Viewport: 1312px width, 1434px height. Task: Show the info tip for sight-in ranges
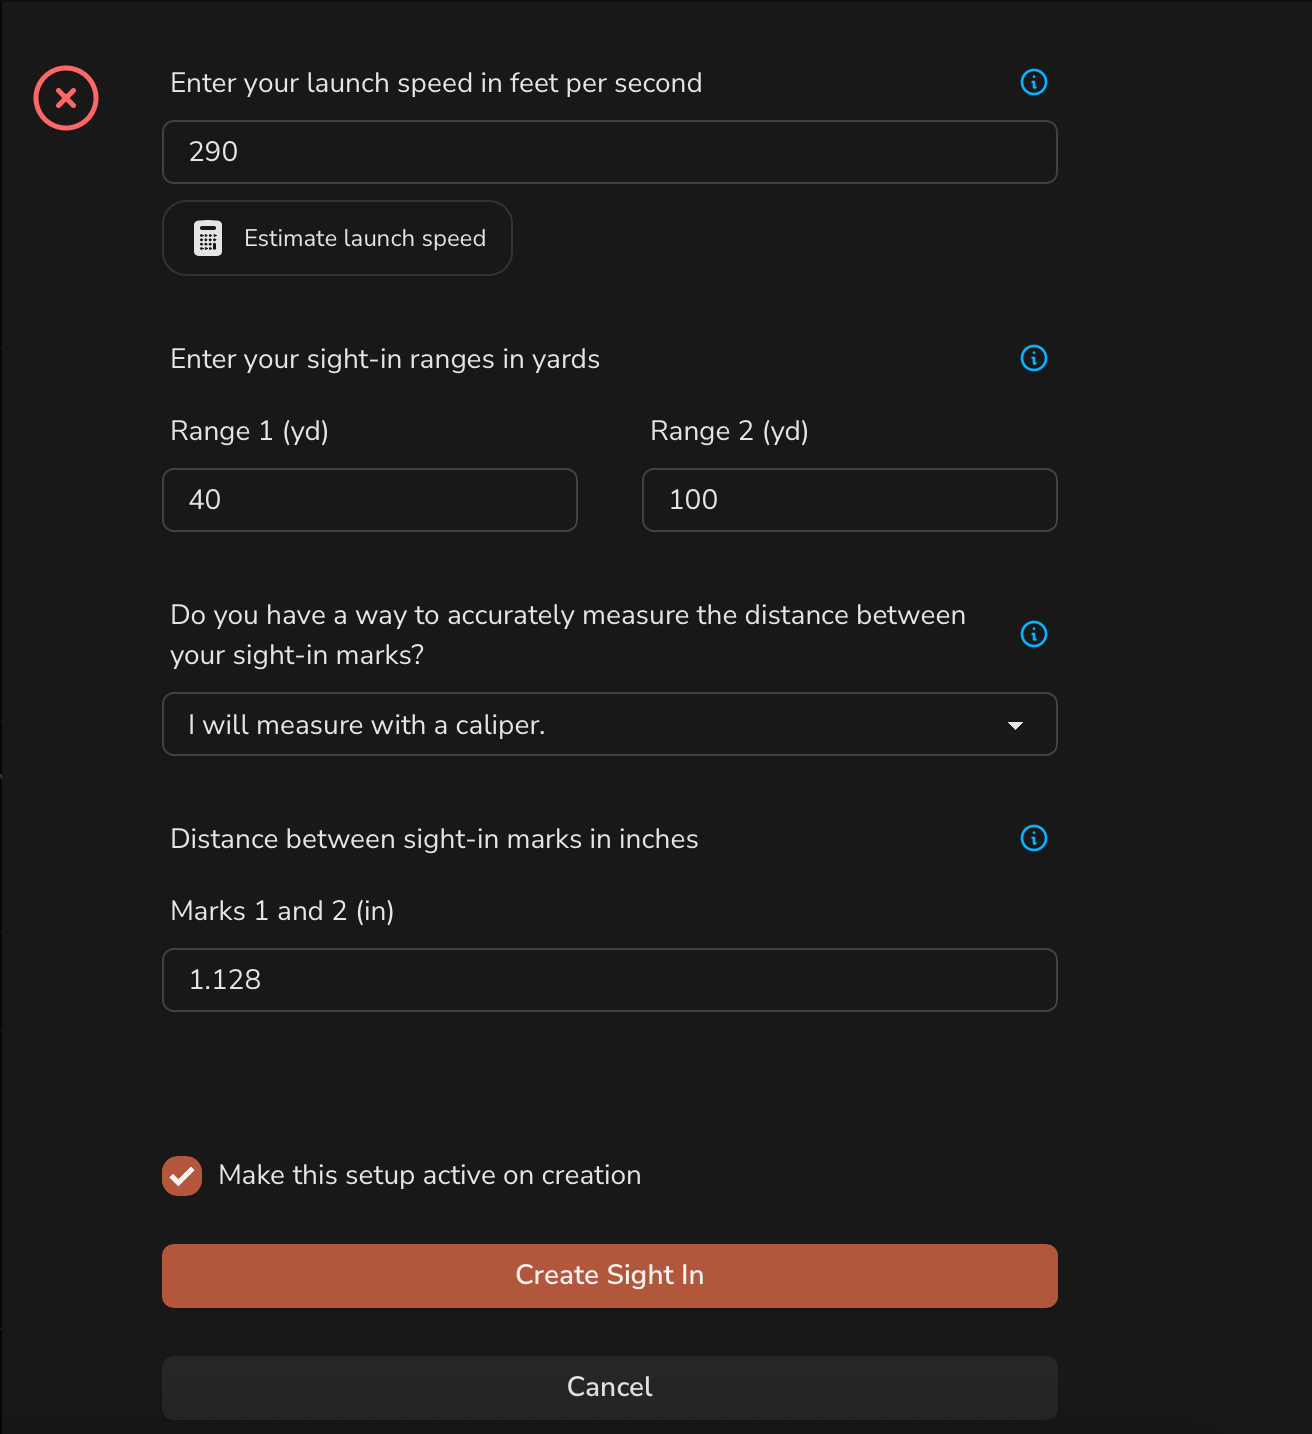click(1033, 358)
